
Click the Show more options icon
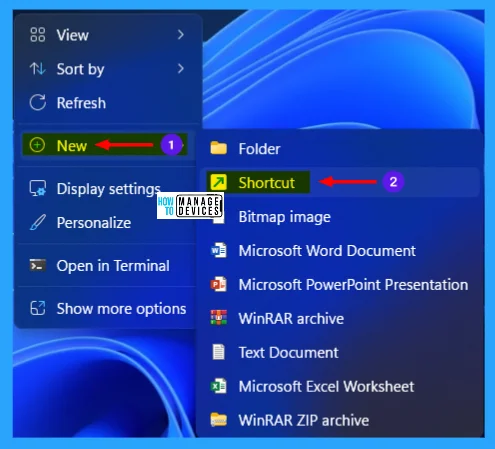pyautogui.click(x=38, y=308)
